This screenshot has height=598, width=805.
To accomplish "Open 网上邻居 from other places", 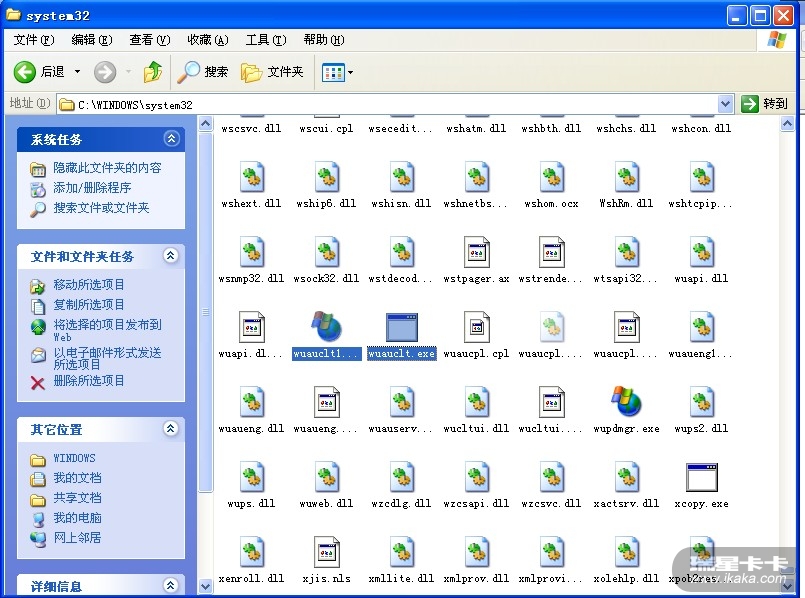I will click(77, 538).
